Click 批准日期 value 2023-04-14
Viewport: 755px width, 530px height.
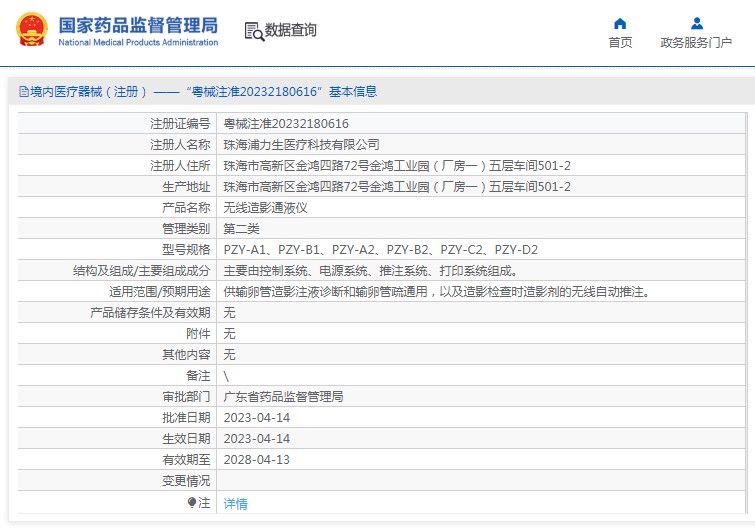tap(257, 418)
